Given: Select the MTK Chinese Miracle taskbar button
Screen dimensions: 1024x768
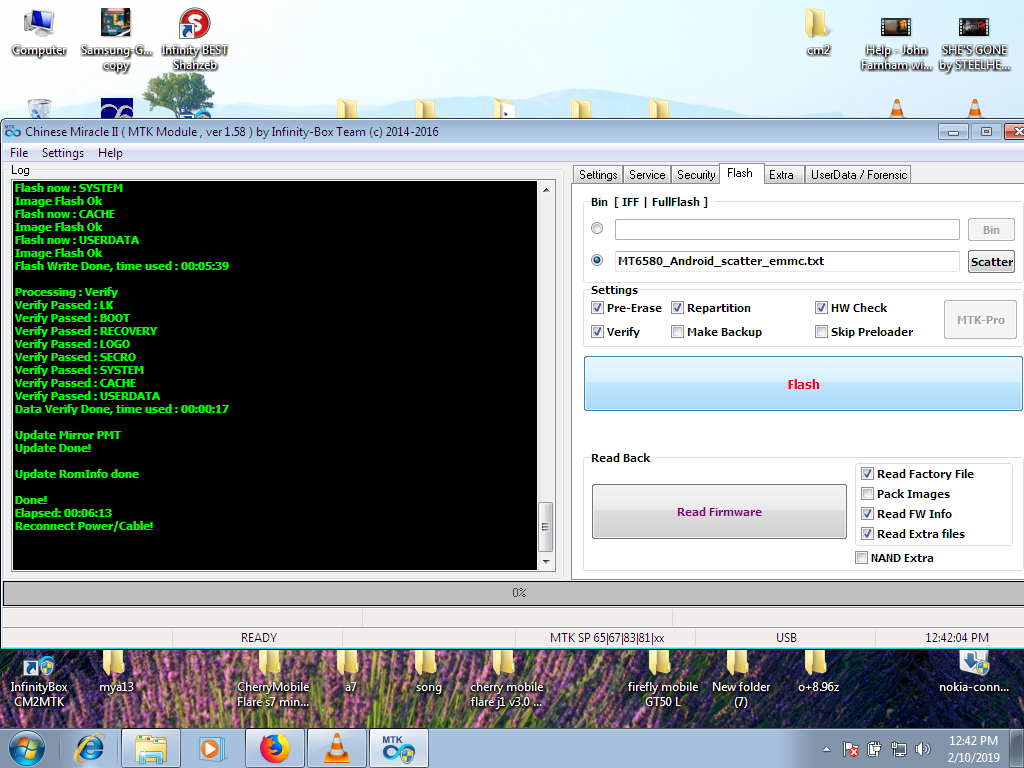Looking at the screenshot, I should (399, 748).
